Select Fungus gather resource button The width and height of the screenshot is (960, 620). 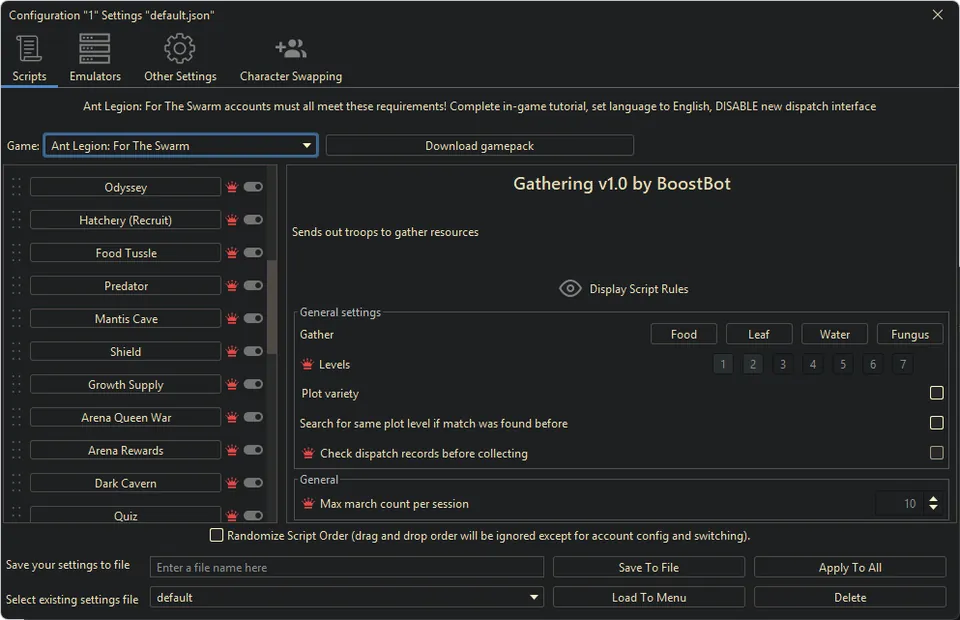[x=910, y=334]
